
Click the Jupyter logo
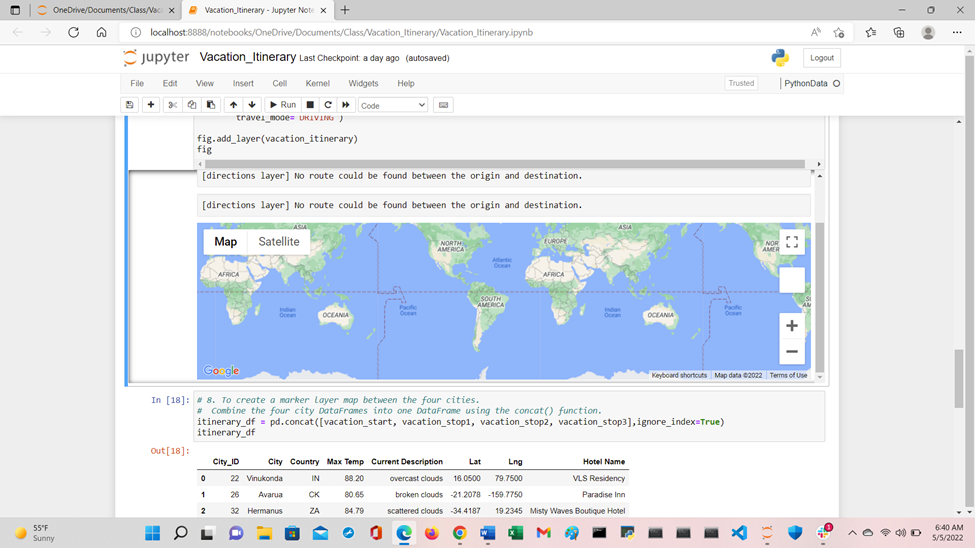click(x=156, y=57)
